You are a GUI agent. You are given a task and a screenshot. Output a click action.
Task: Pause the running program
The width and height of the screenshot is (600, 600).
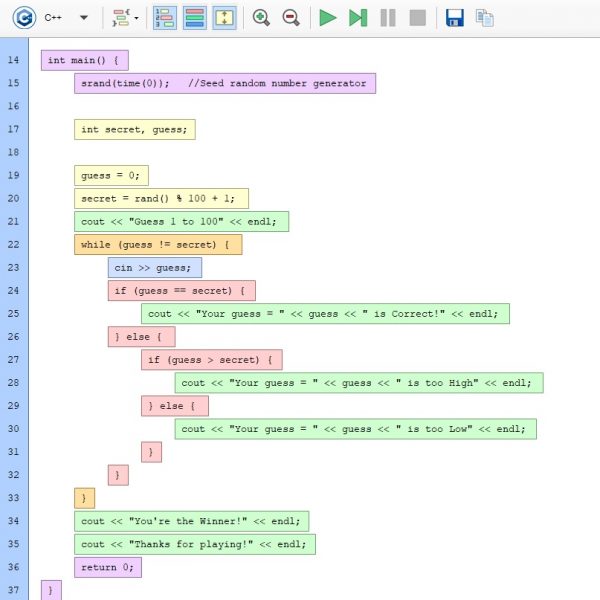(x=387, y=18)
